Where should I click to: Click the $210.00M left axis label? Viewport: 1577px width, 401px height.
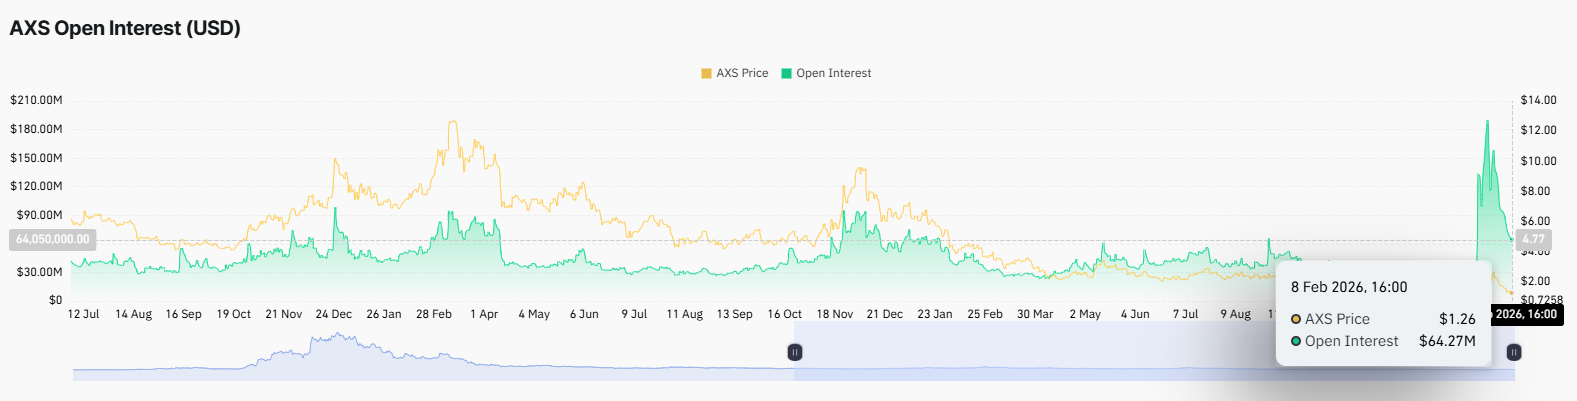click(36, 100)
